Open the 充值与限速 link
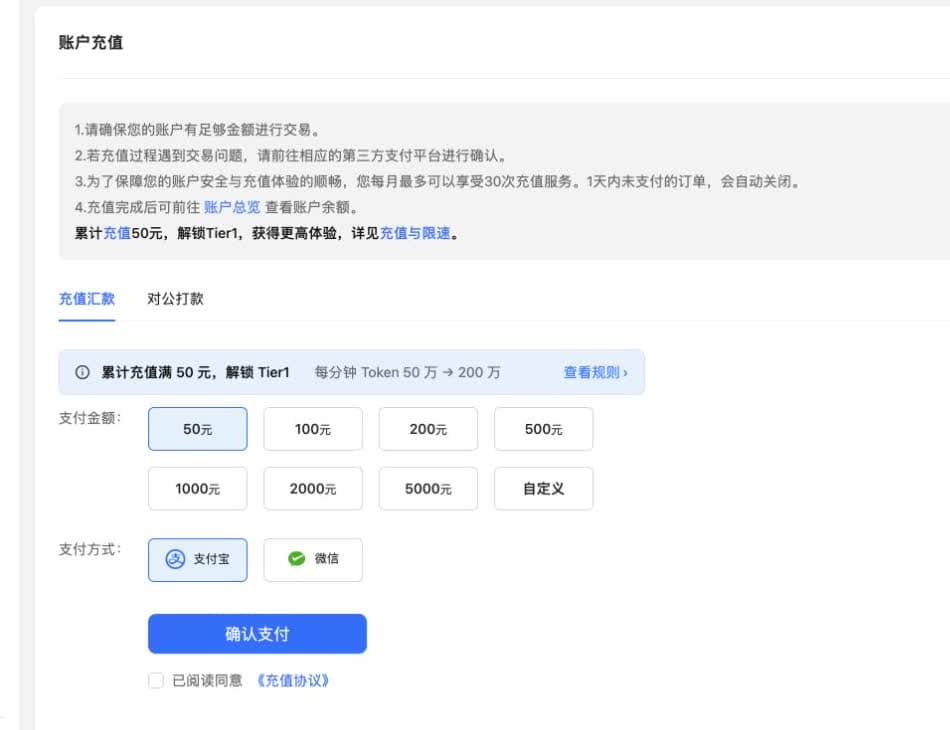950x730 pixels. click(x=415, y=233)
